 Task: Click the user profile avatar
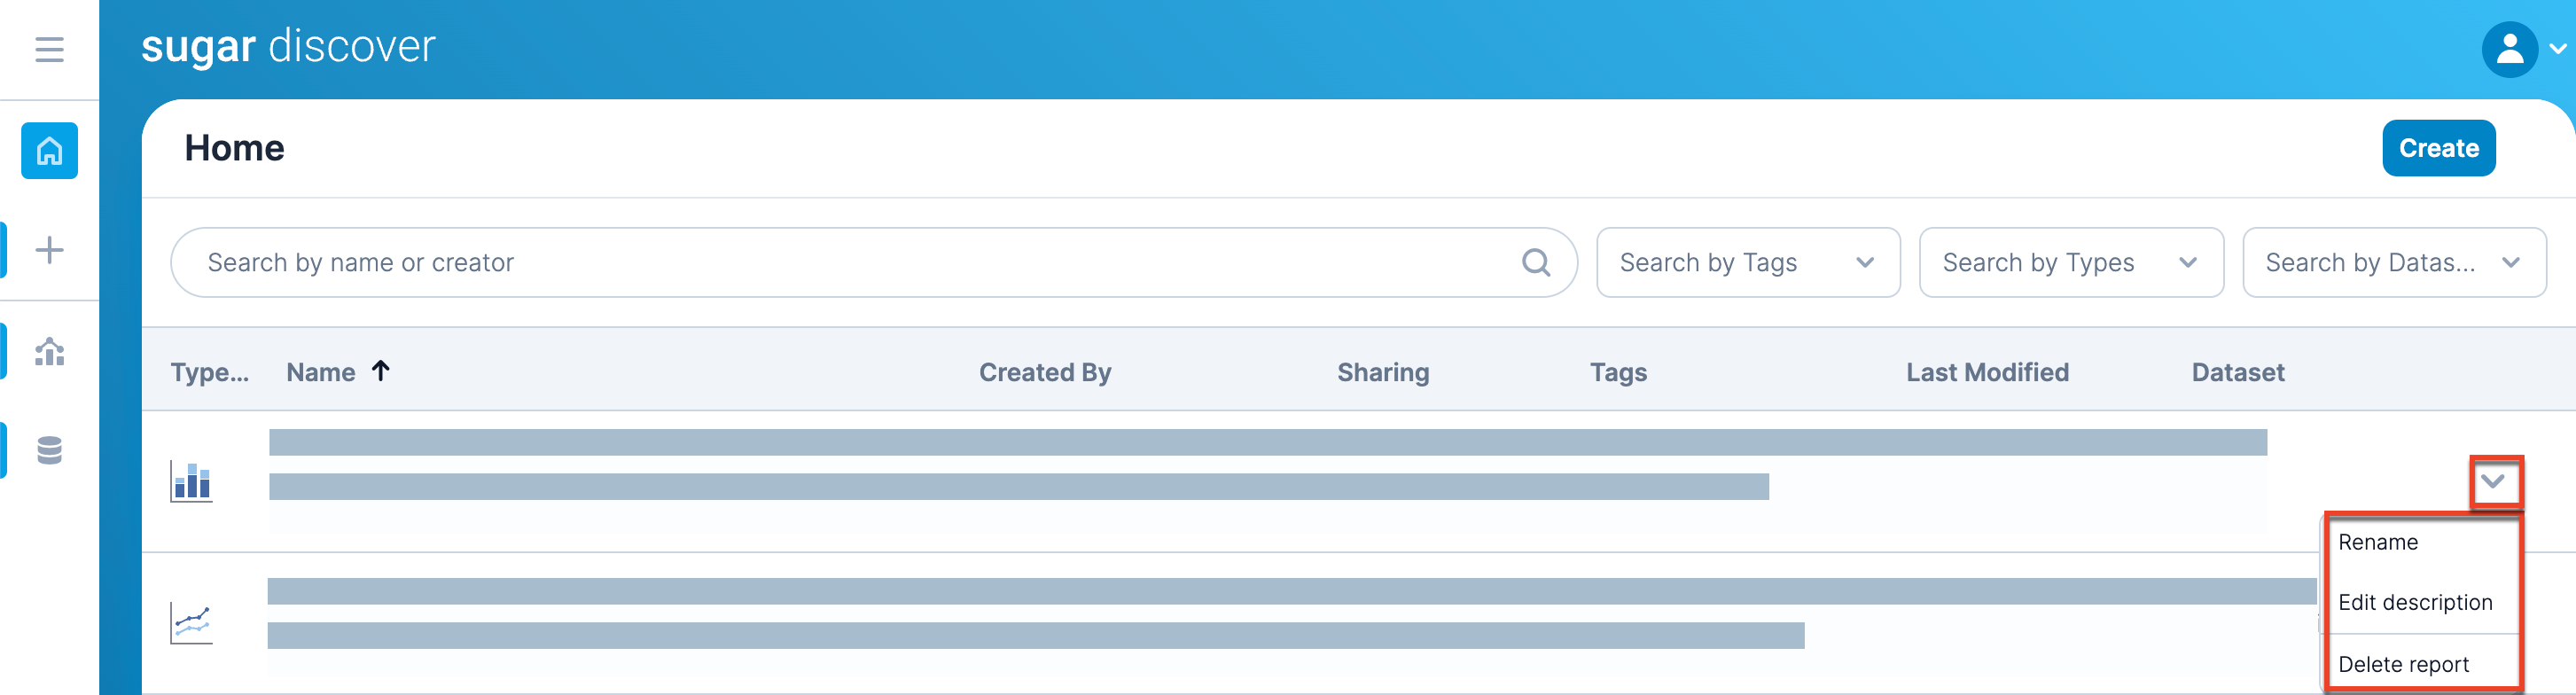tap(2508, 49)
